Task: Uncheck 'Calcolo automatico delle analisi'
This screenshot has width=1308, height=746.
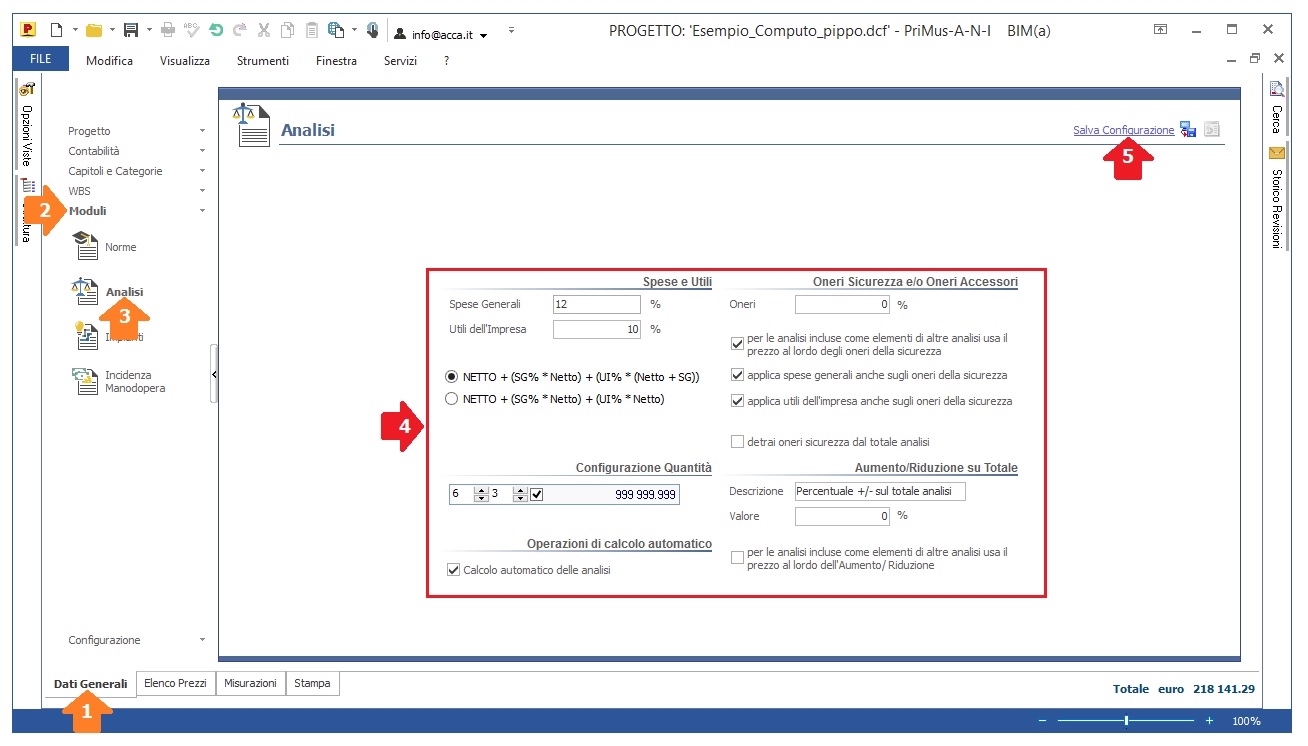Action: [x=453, y=570]
